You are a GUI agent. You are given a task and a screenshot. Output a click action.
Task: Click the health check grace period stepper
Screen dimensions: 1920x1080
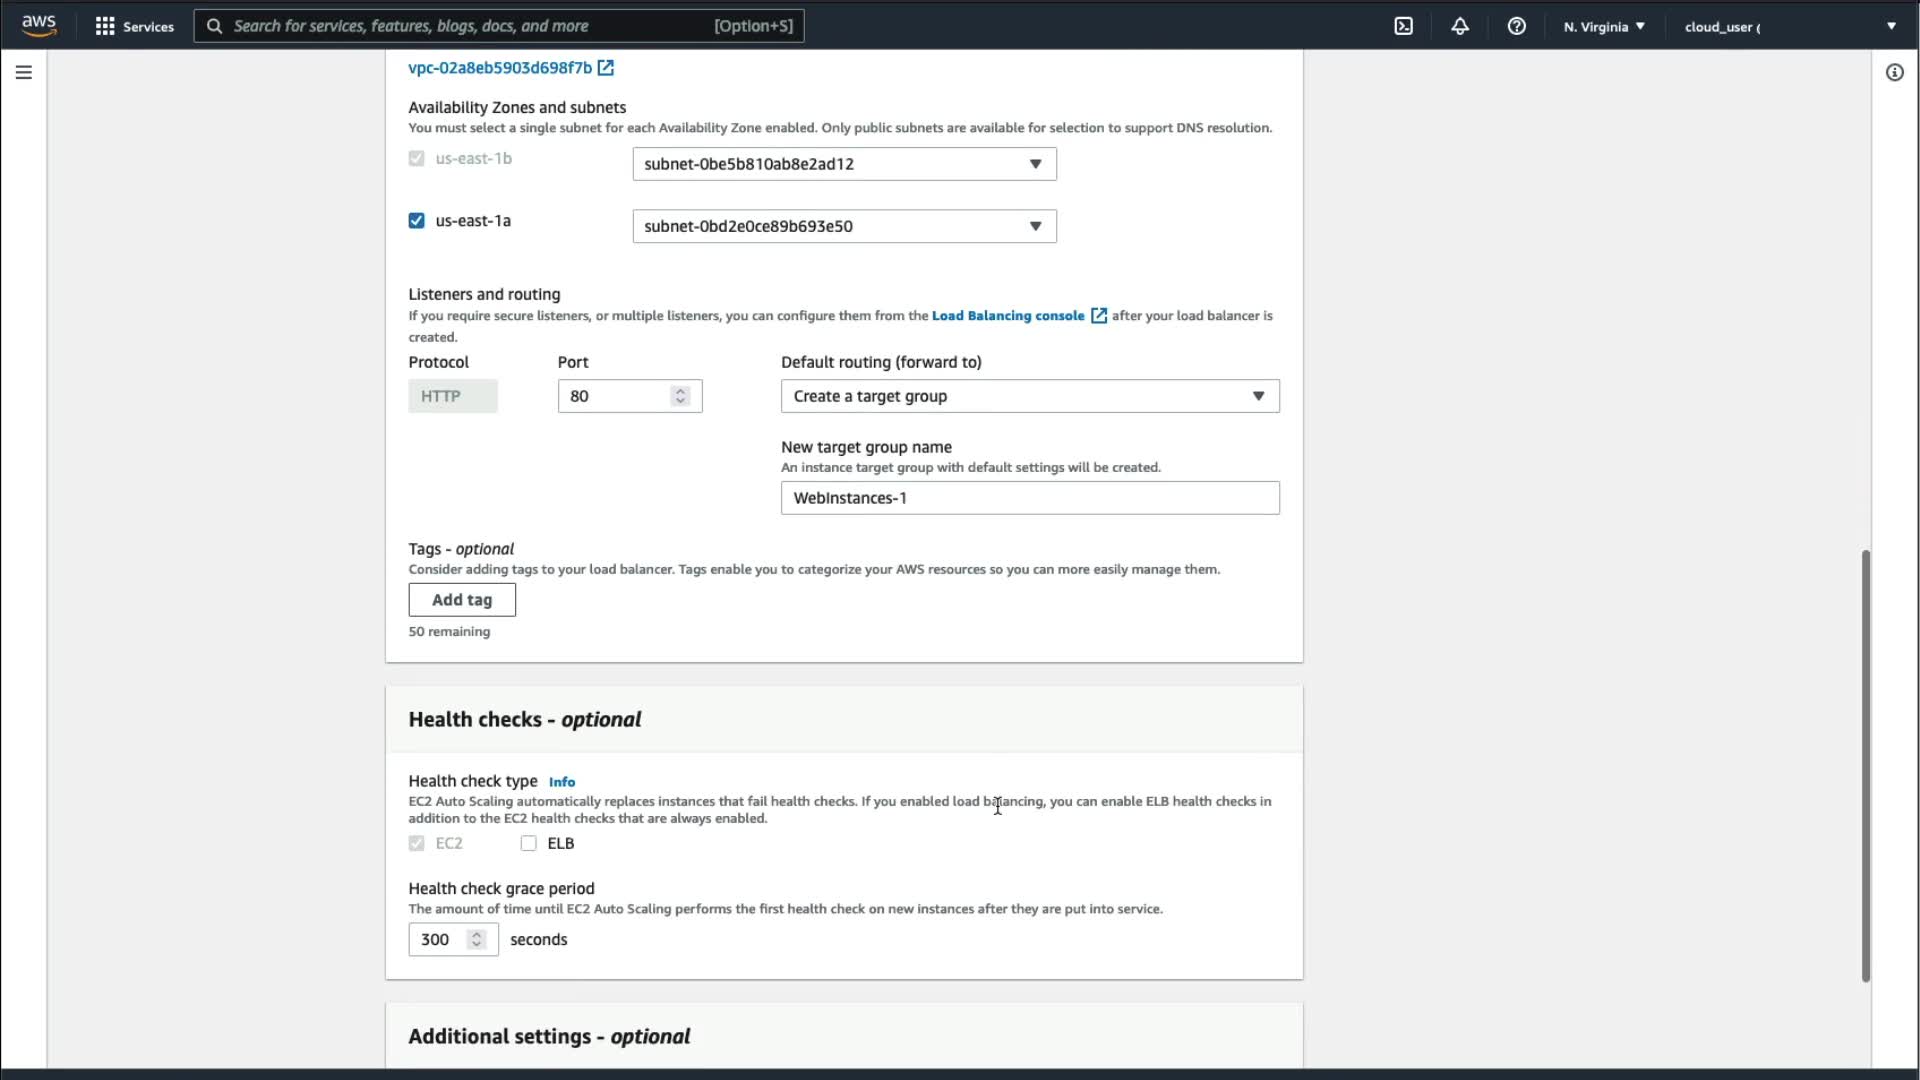point(477,939)
